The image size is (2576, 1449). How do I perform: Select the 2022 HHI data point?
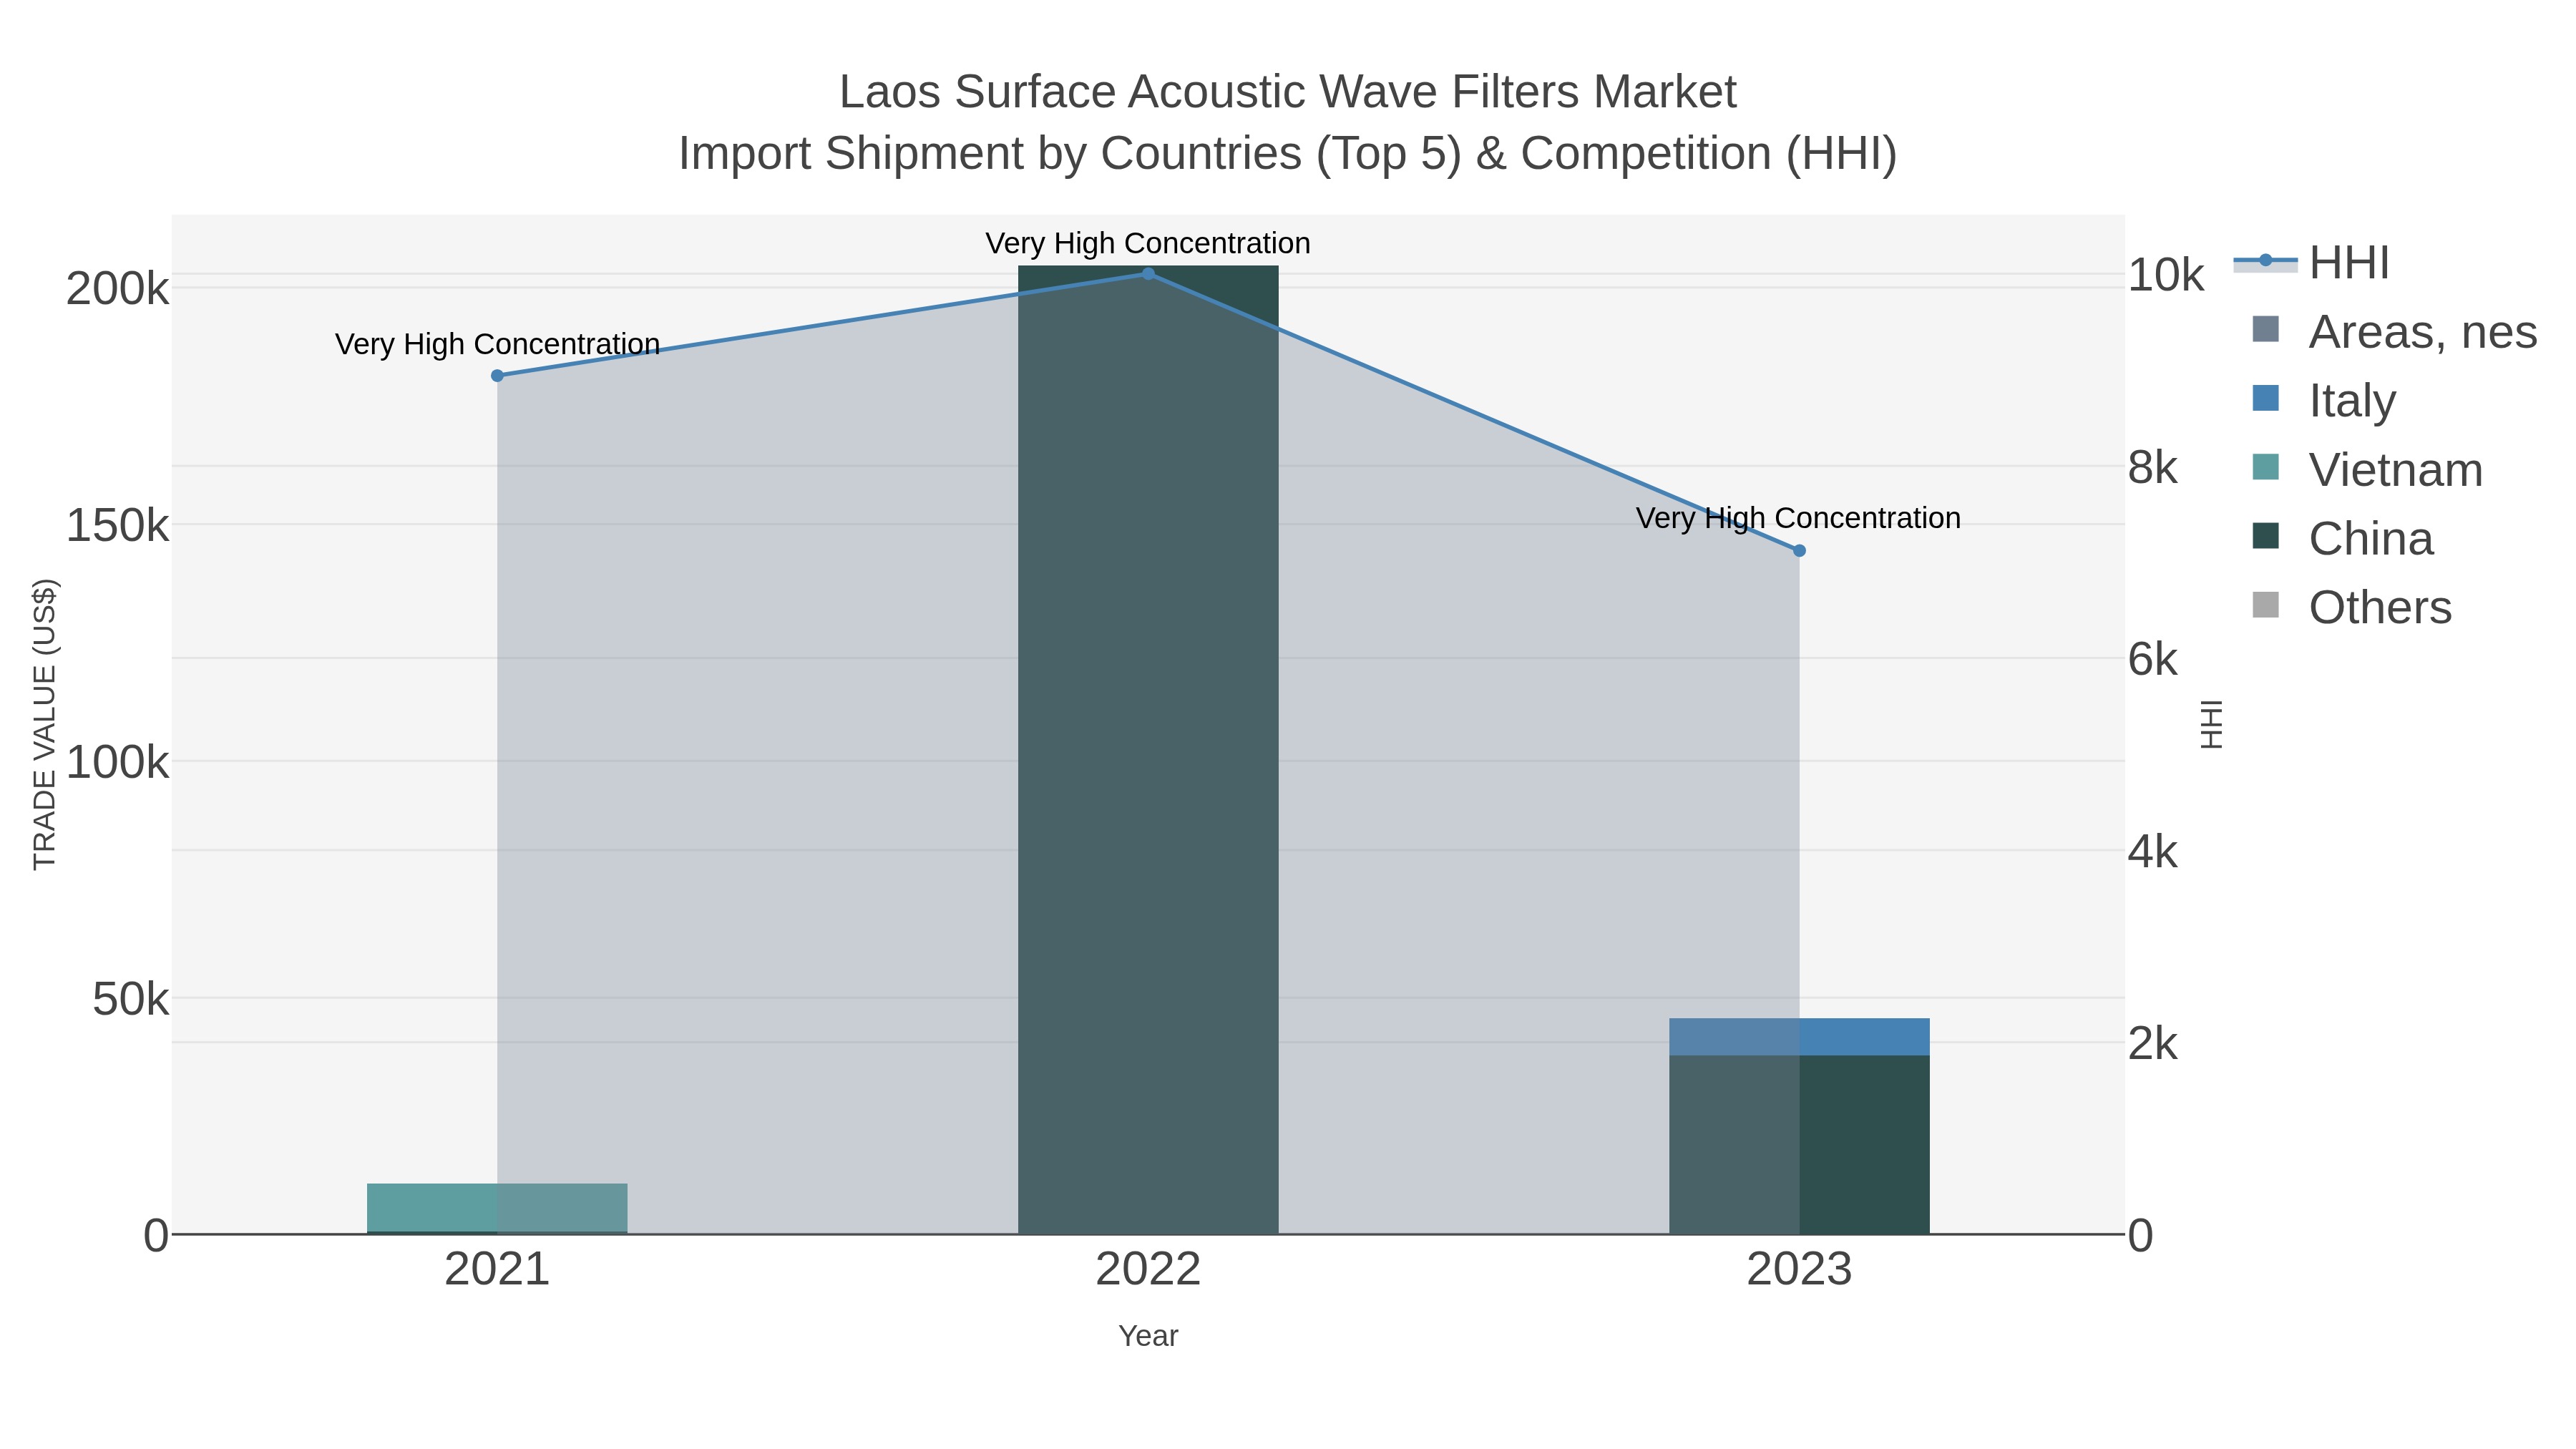(1148, 274)
